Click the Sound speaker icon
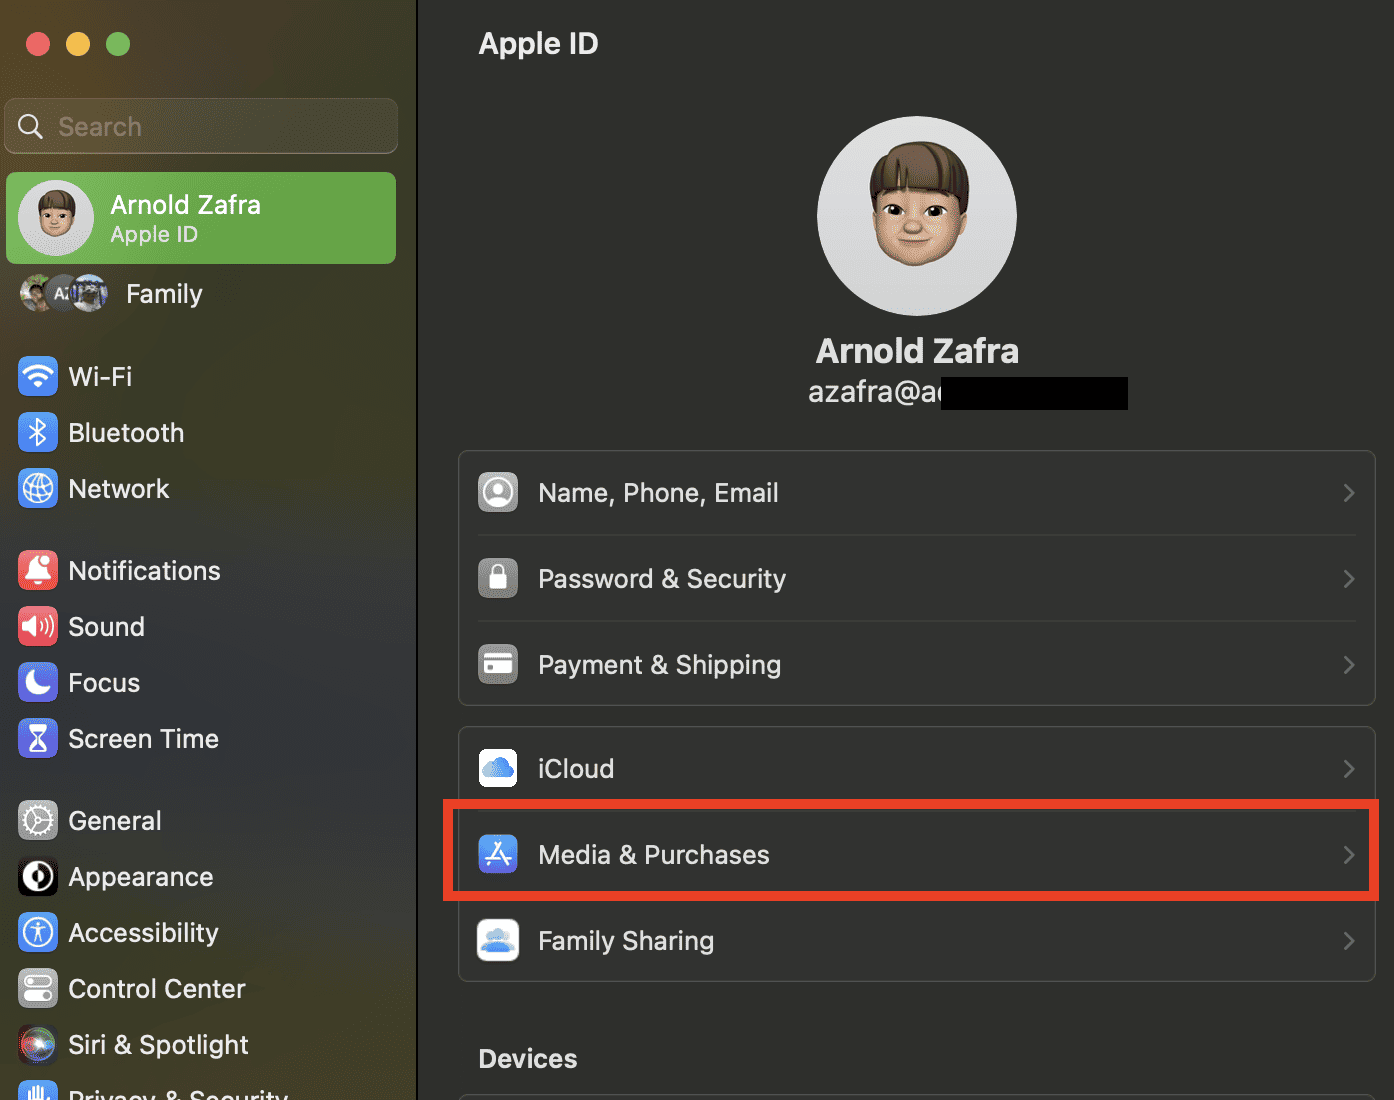The height and width of the screenshot is (1100, 1394). coord(38,627)
